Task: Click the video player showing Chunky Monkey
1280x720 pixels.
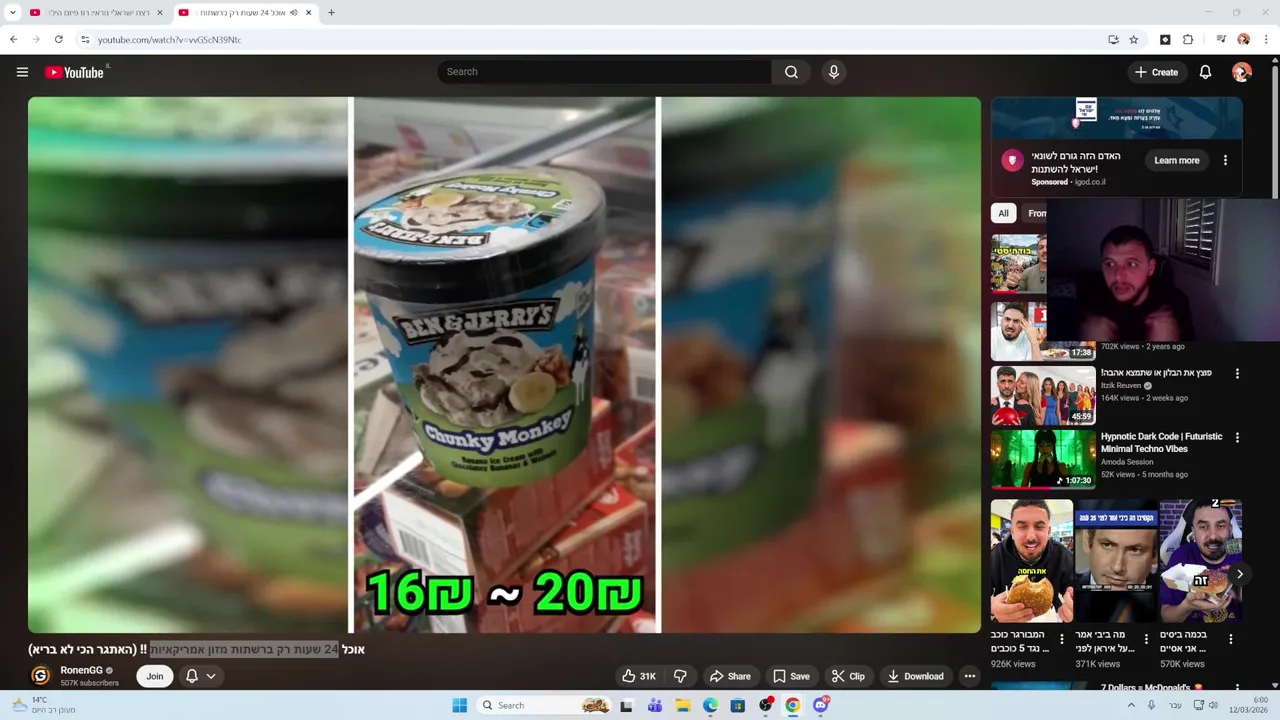Action: (x=504, y=365)
